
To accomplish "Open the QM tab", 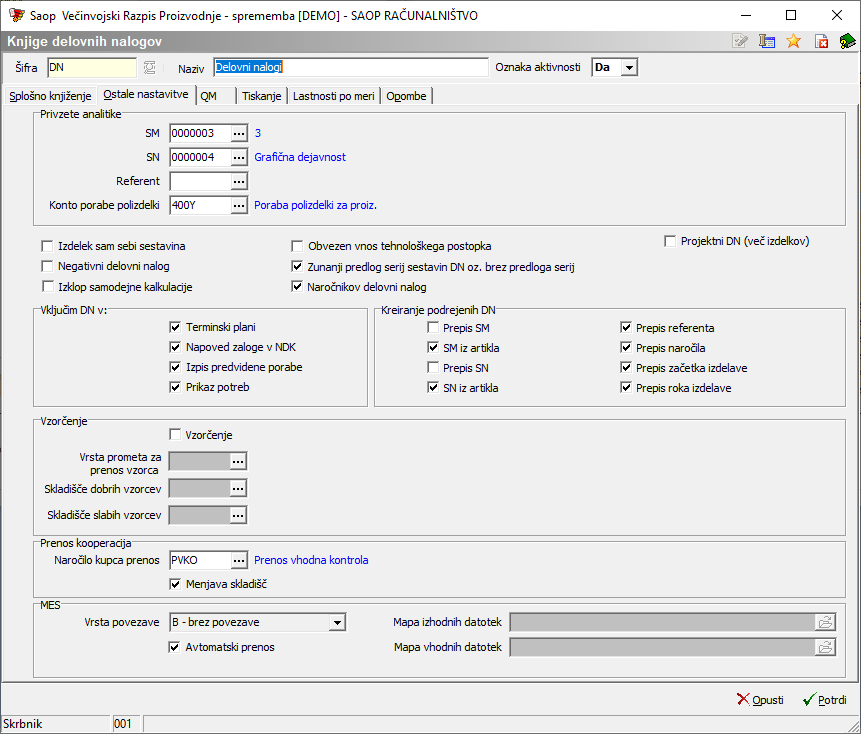I will coord(215,96).
